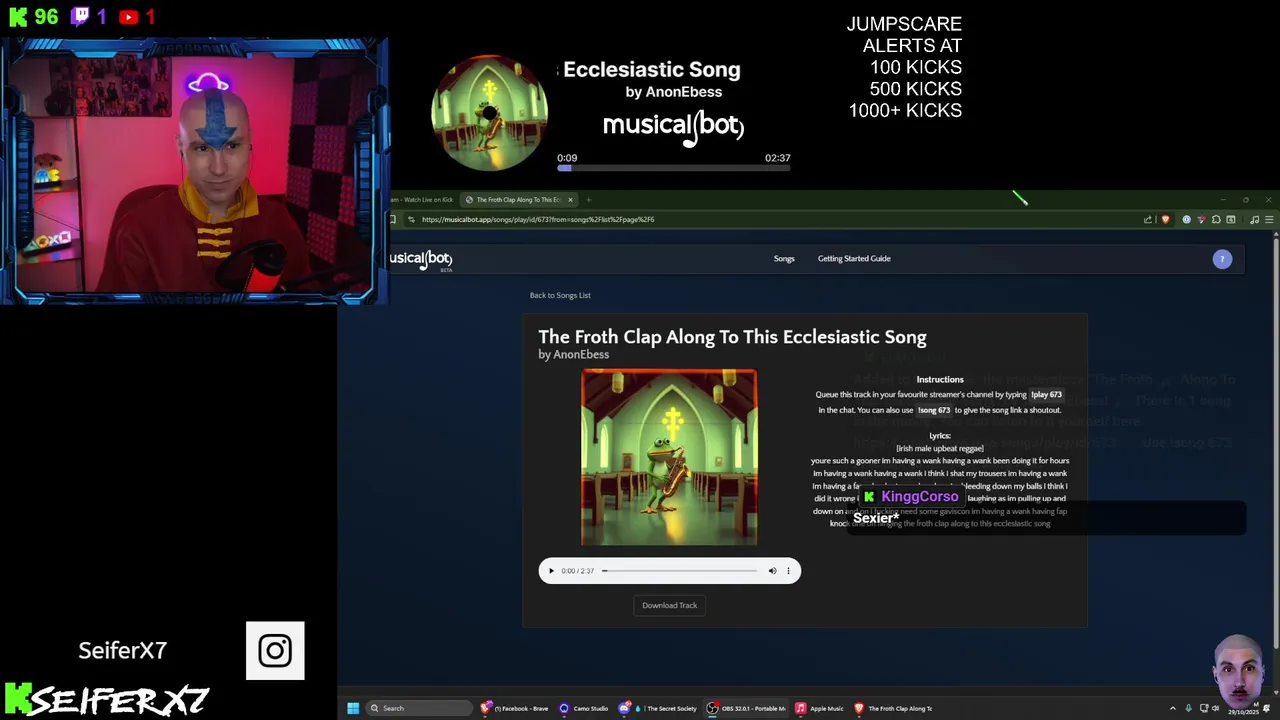Viewport: 1280px width, 720px height.
Task: Expand the system tray hidden icons chevron
Action: 1173,708
